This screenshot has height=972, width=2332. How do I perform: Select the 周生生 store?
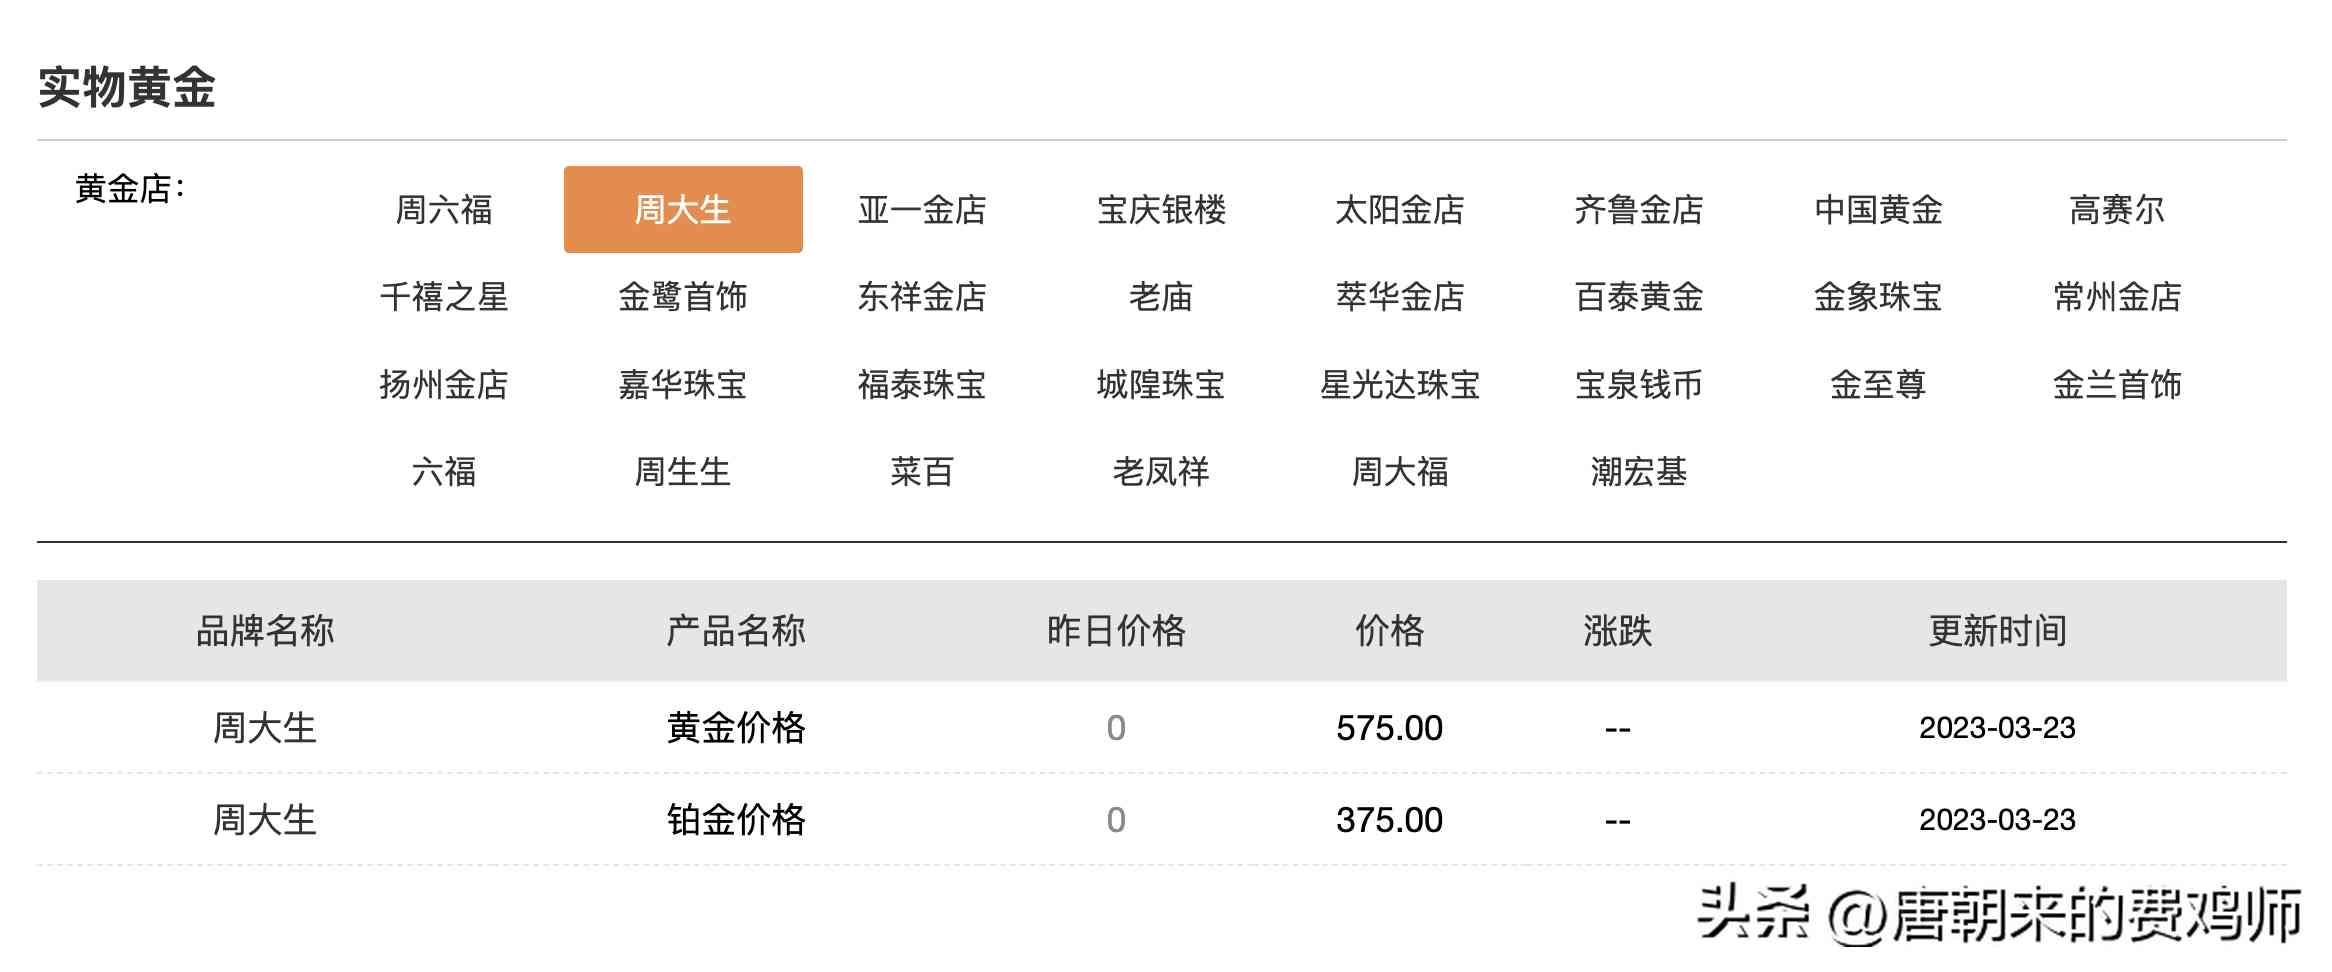click(683, 472)
